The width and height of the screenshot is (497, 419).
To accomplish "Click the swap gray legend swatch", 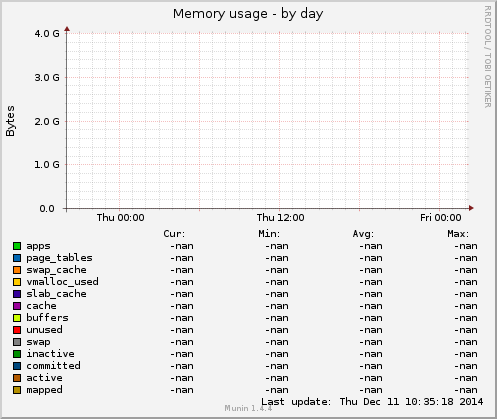I will [x=17, y=342].
